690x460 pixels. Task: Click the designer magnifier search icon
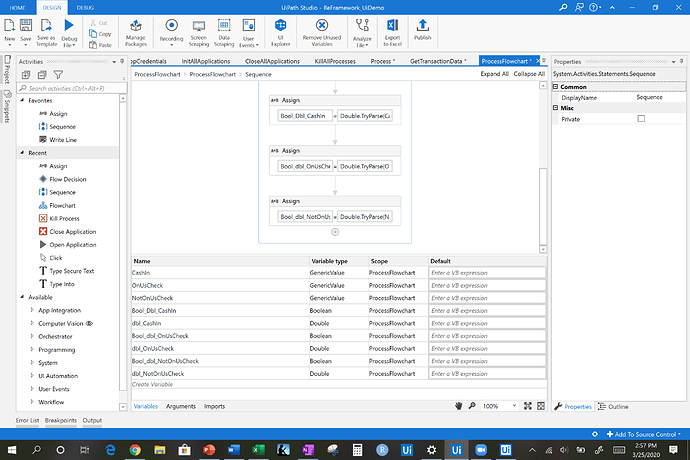[x=472, y=406]
